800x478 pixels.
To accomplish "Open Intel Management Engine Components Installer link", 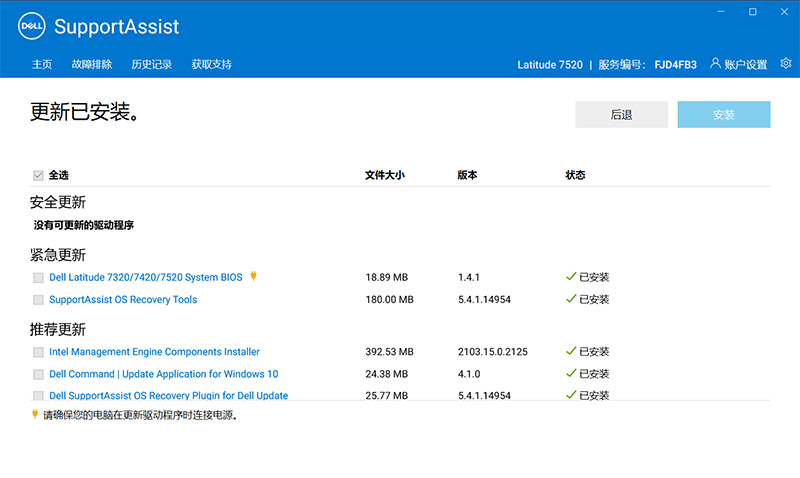I will point(155,351).
